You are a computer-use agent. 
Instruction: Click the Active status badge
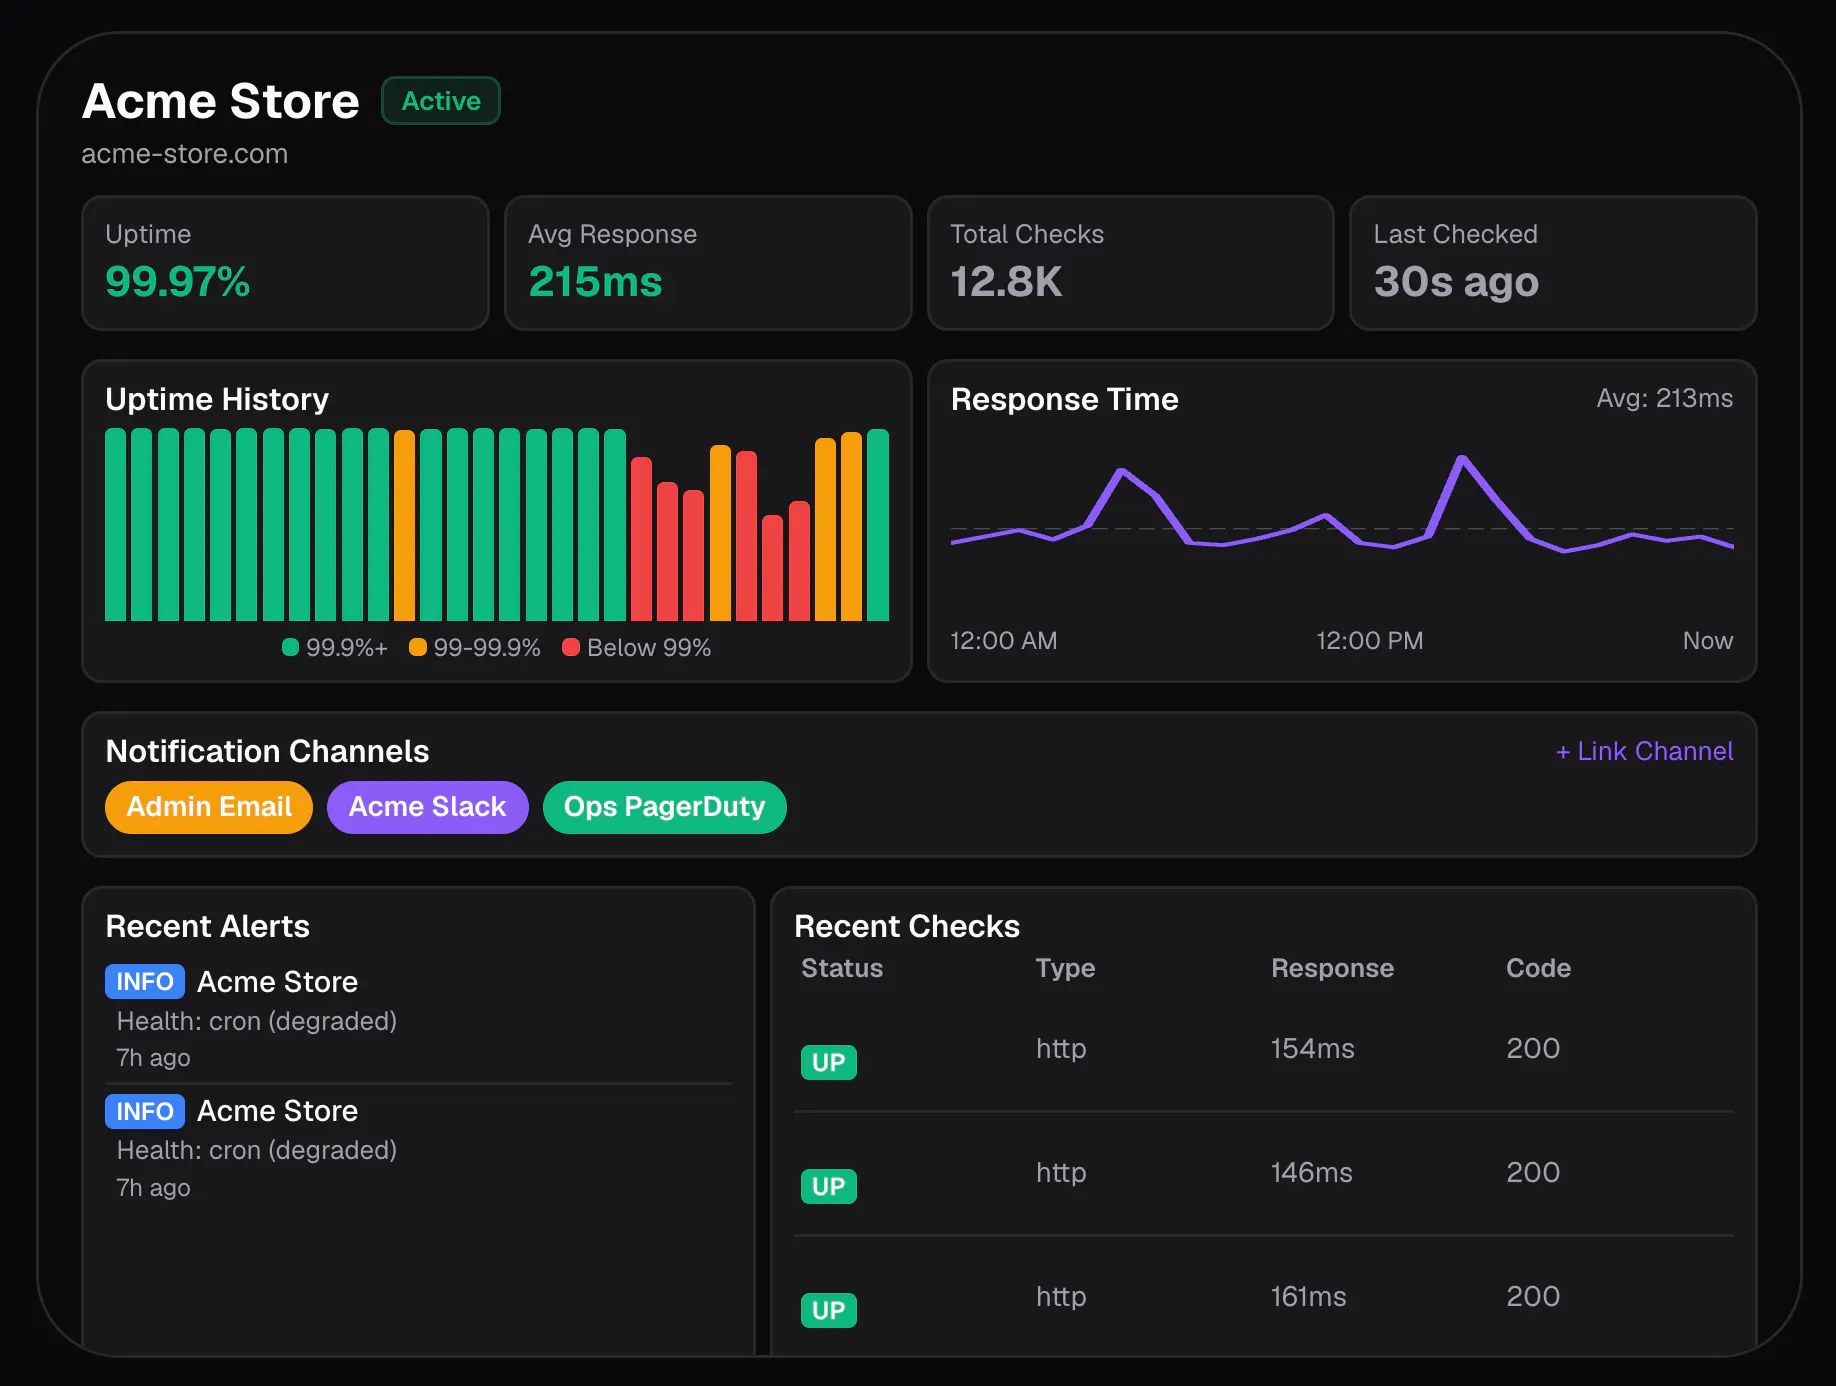coord(441,101)
